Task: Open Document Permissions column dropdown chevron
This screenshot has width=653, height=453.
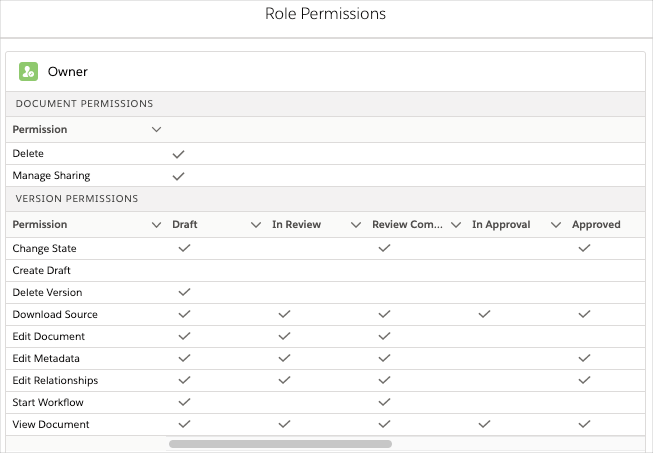Action: tap(155, 129)
